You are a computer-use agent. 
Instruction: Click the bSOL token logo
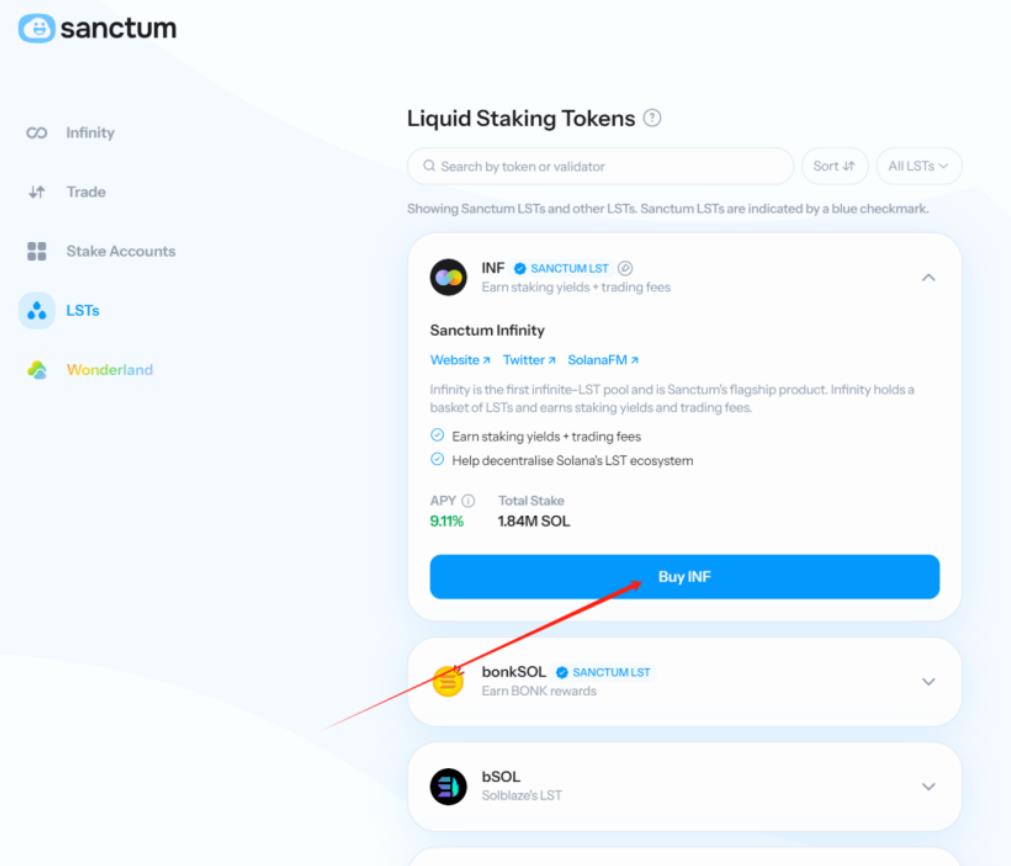(x=448, y=786)
